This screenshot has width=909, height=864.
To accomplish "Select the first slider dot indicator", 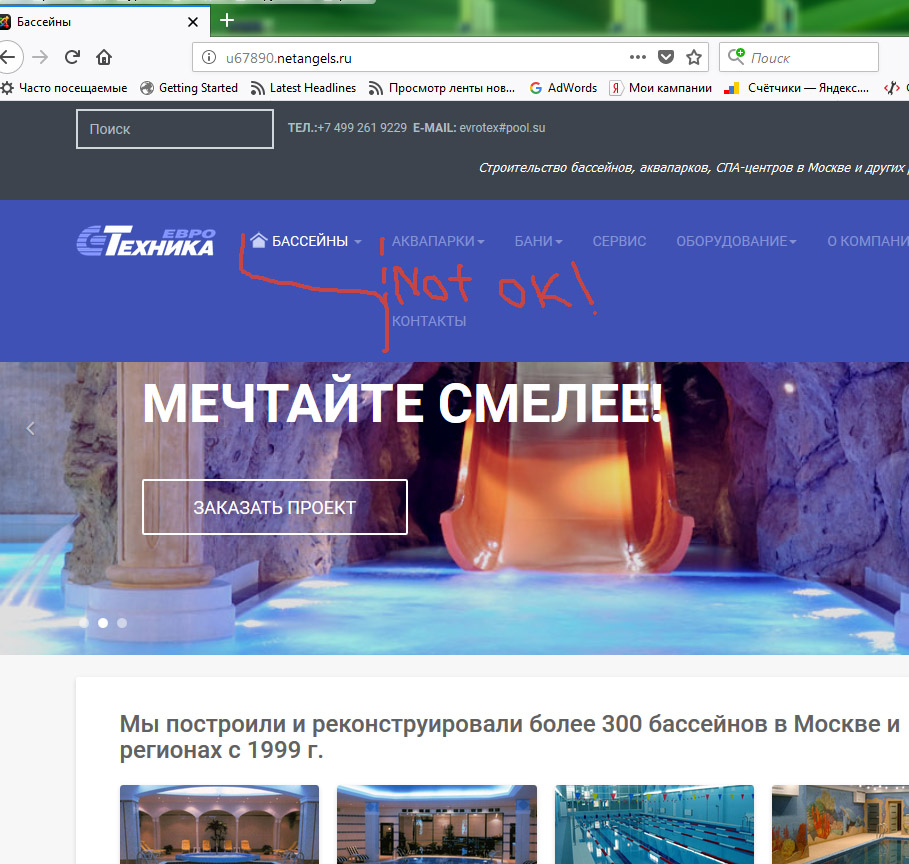I will 83,622.
